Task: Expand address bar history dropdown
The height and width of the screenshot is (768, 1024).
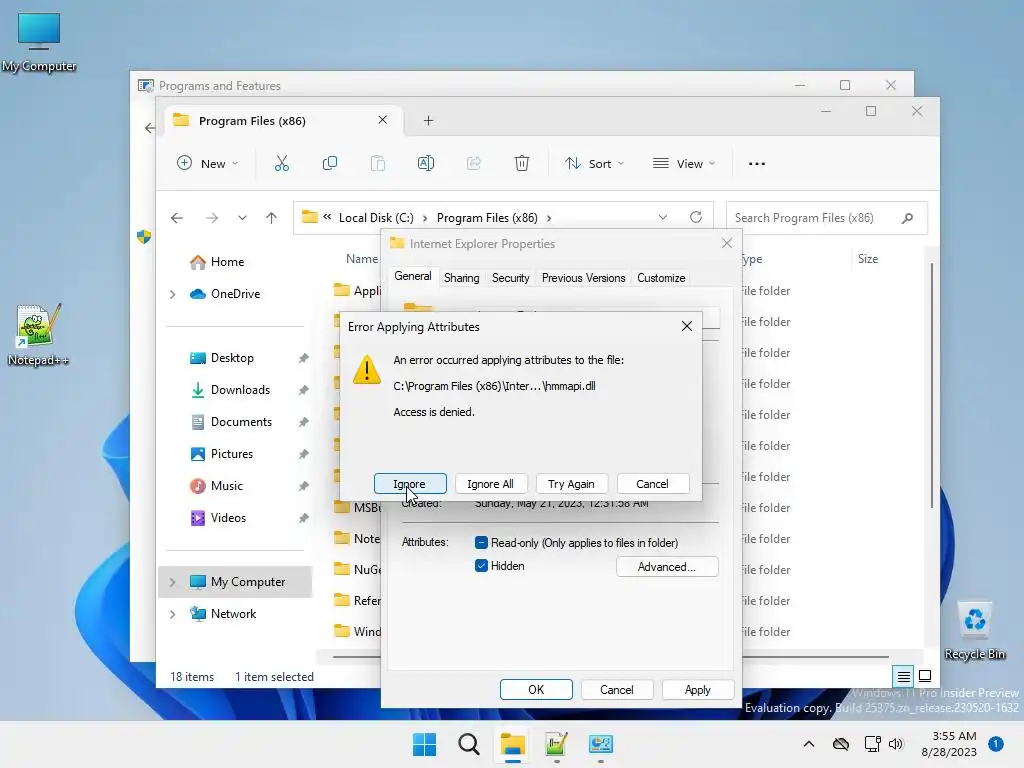Action: [663, 217]
